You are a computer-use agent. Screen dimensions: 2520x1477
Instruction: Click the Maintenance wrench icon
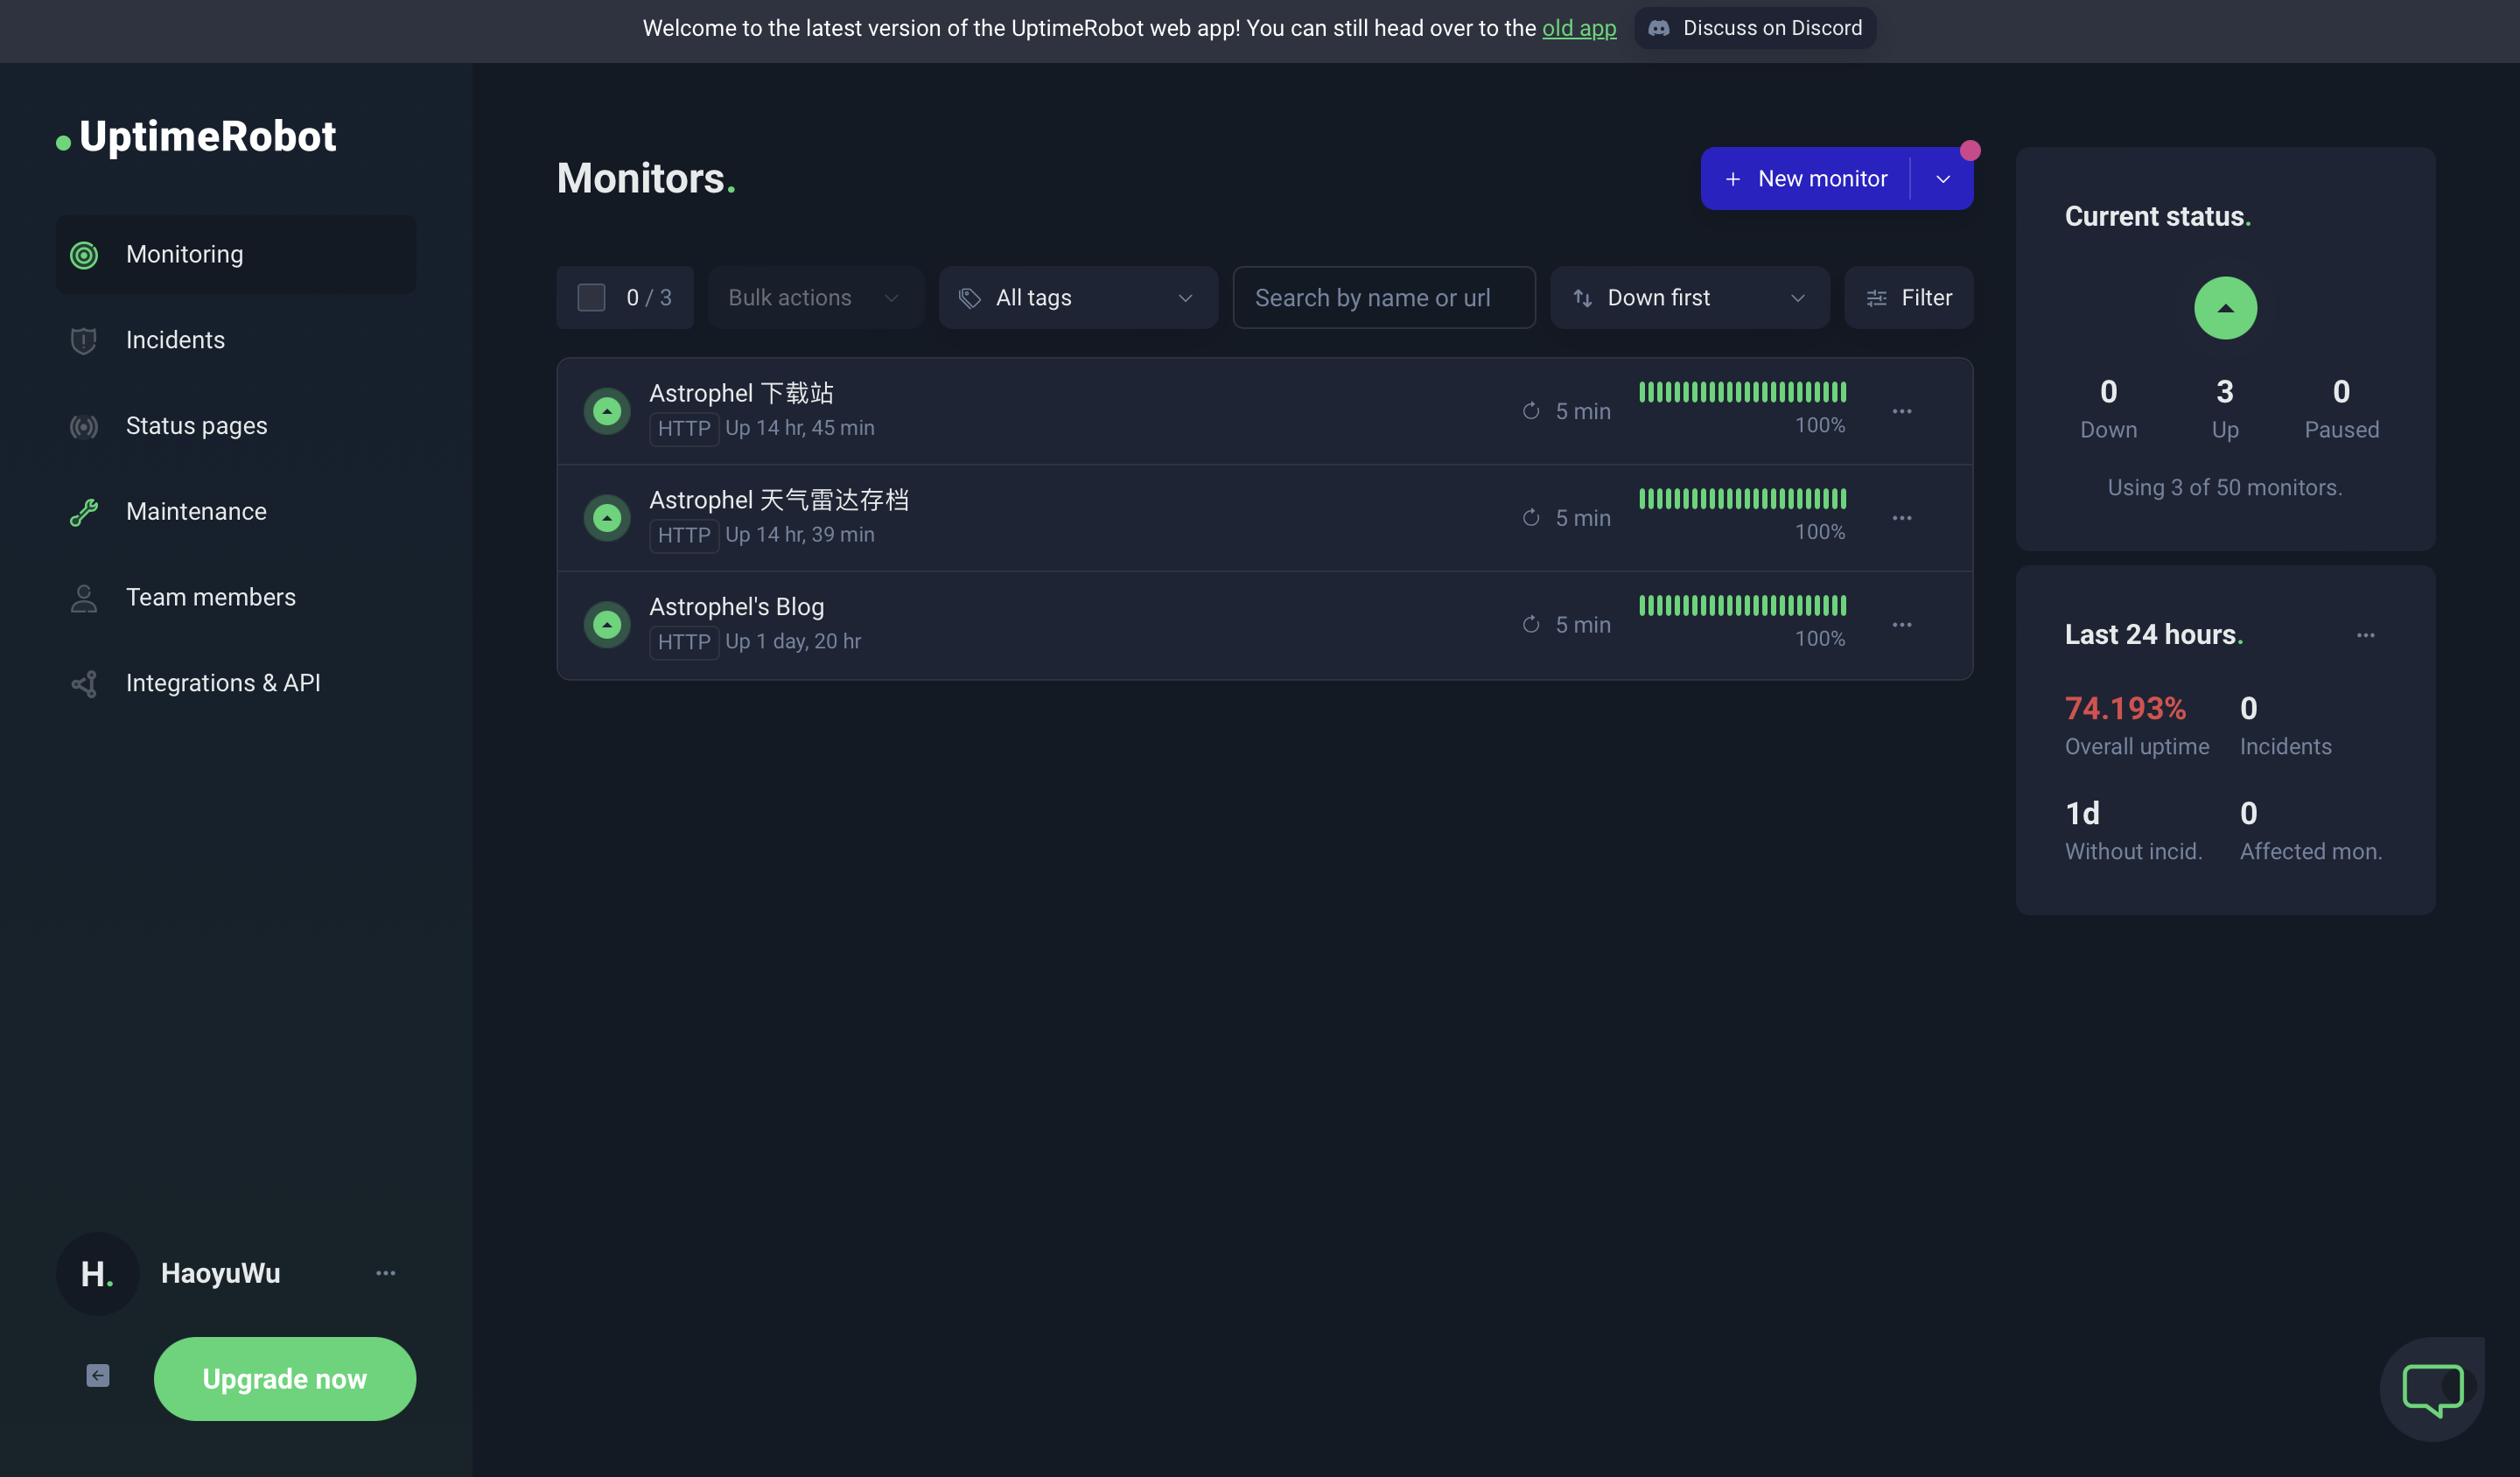click(x=84, y=512)
